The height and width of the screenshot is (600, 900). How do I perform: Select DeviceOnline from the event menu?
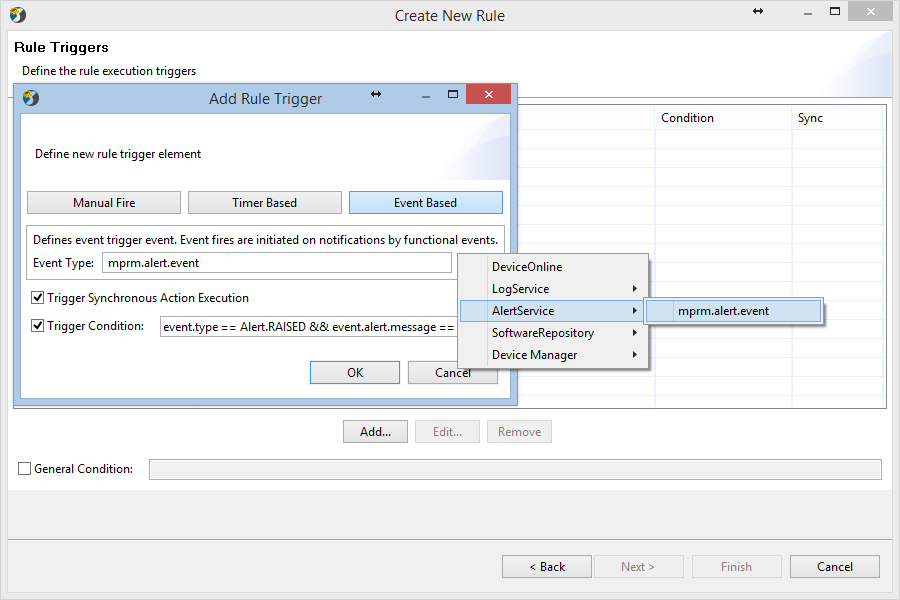click(x=554, y=266)
